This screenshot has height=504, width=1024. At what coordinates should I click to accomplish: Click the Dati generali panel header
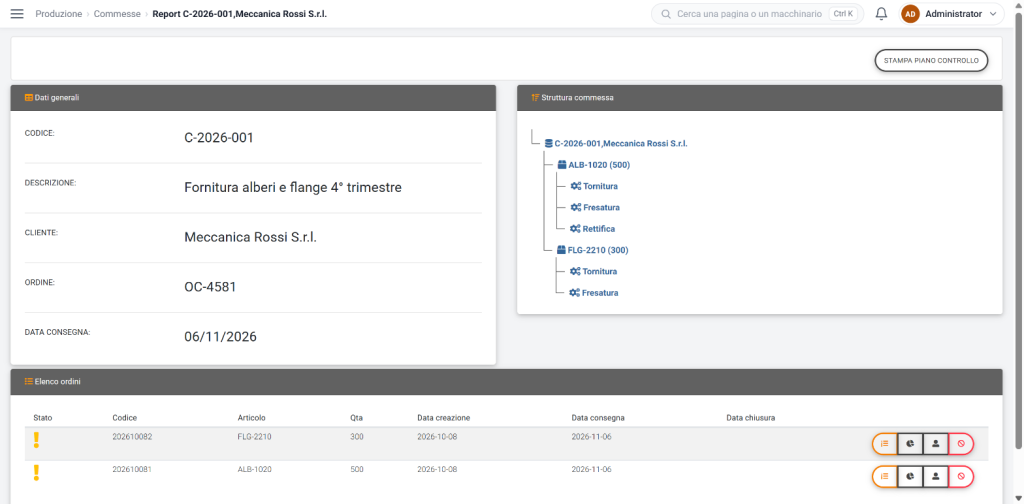(253, 97)
